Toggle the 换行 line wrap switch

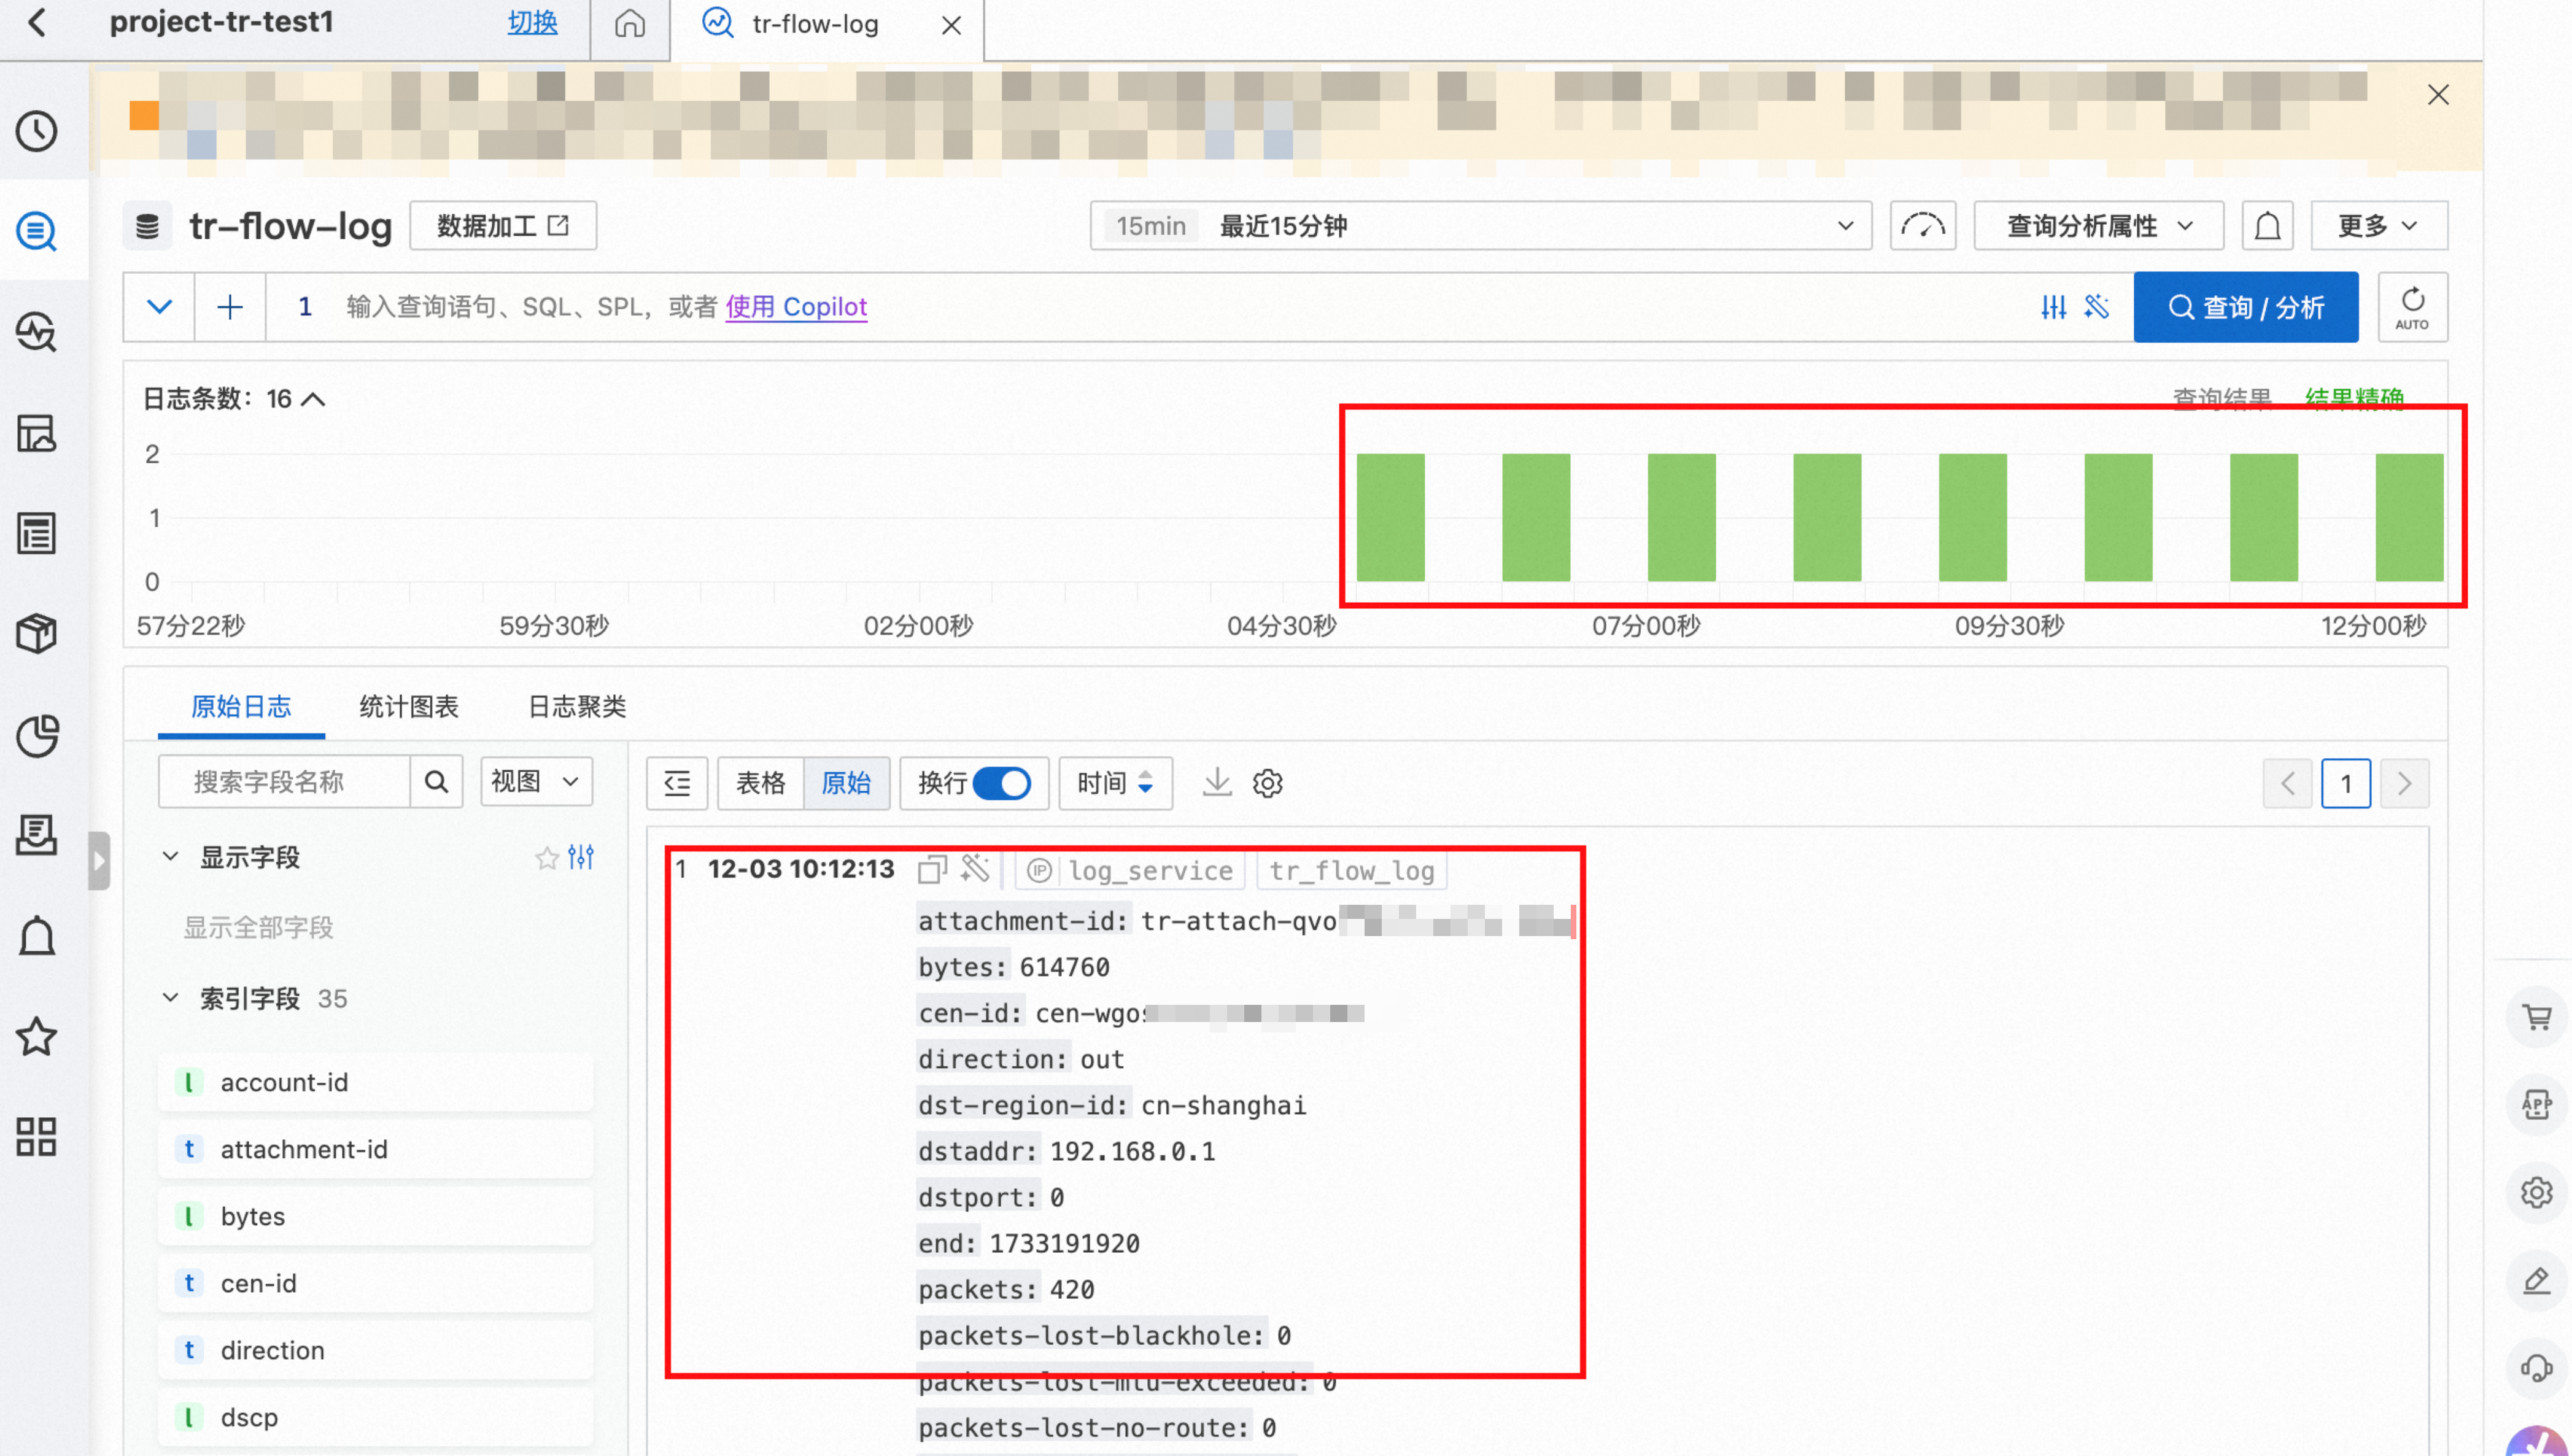1001,782
